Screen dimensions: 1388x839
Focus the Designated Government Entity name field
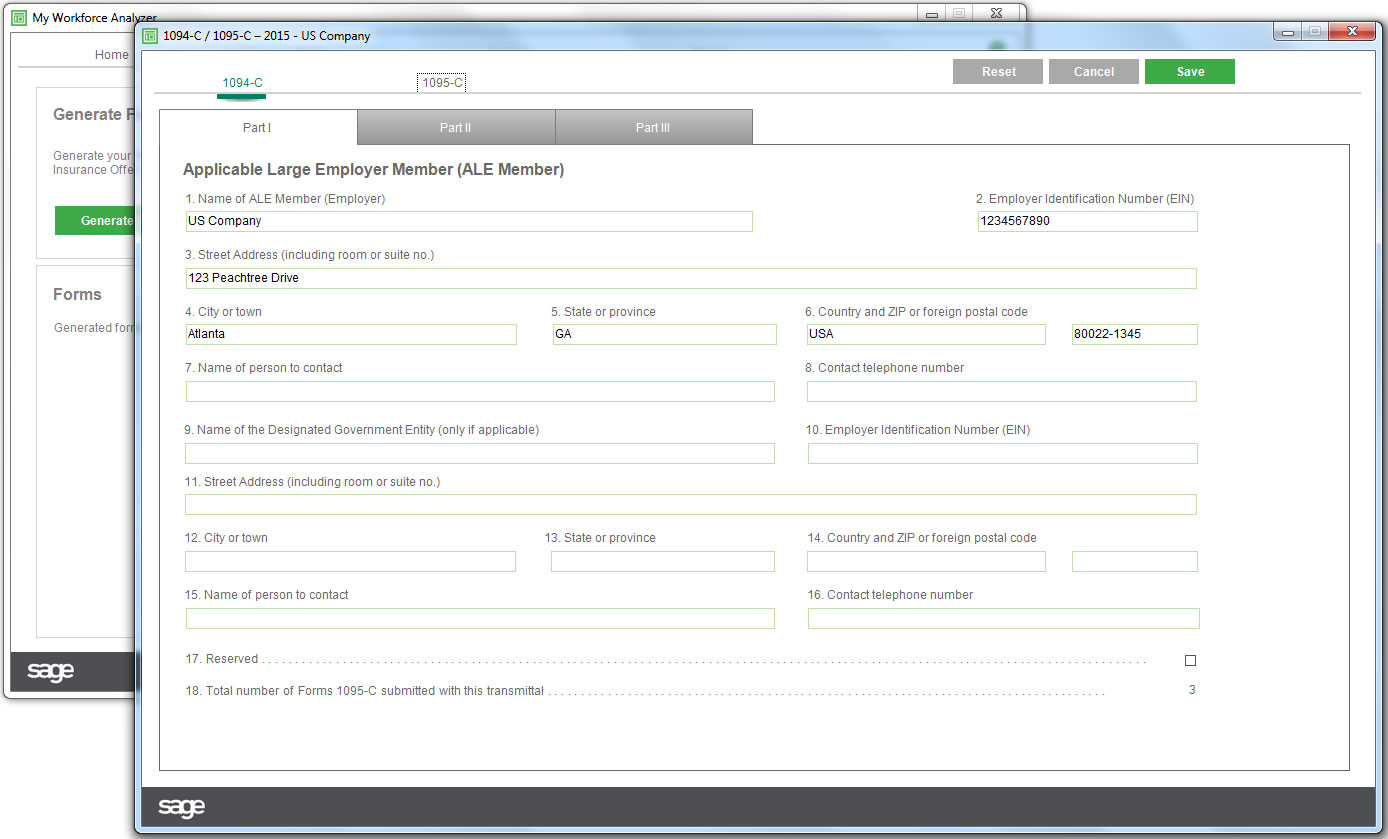point(480,453)
